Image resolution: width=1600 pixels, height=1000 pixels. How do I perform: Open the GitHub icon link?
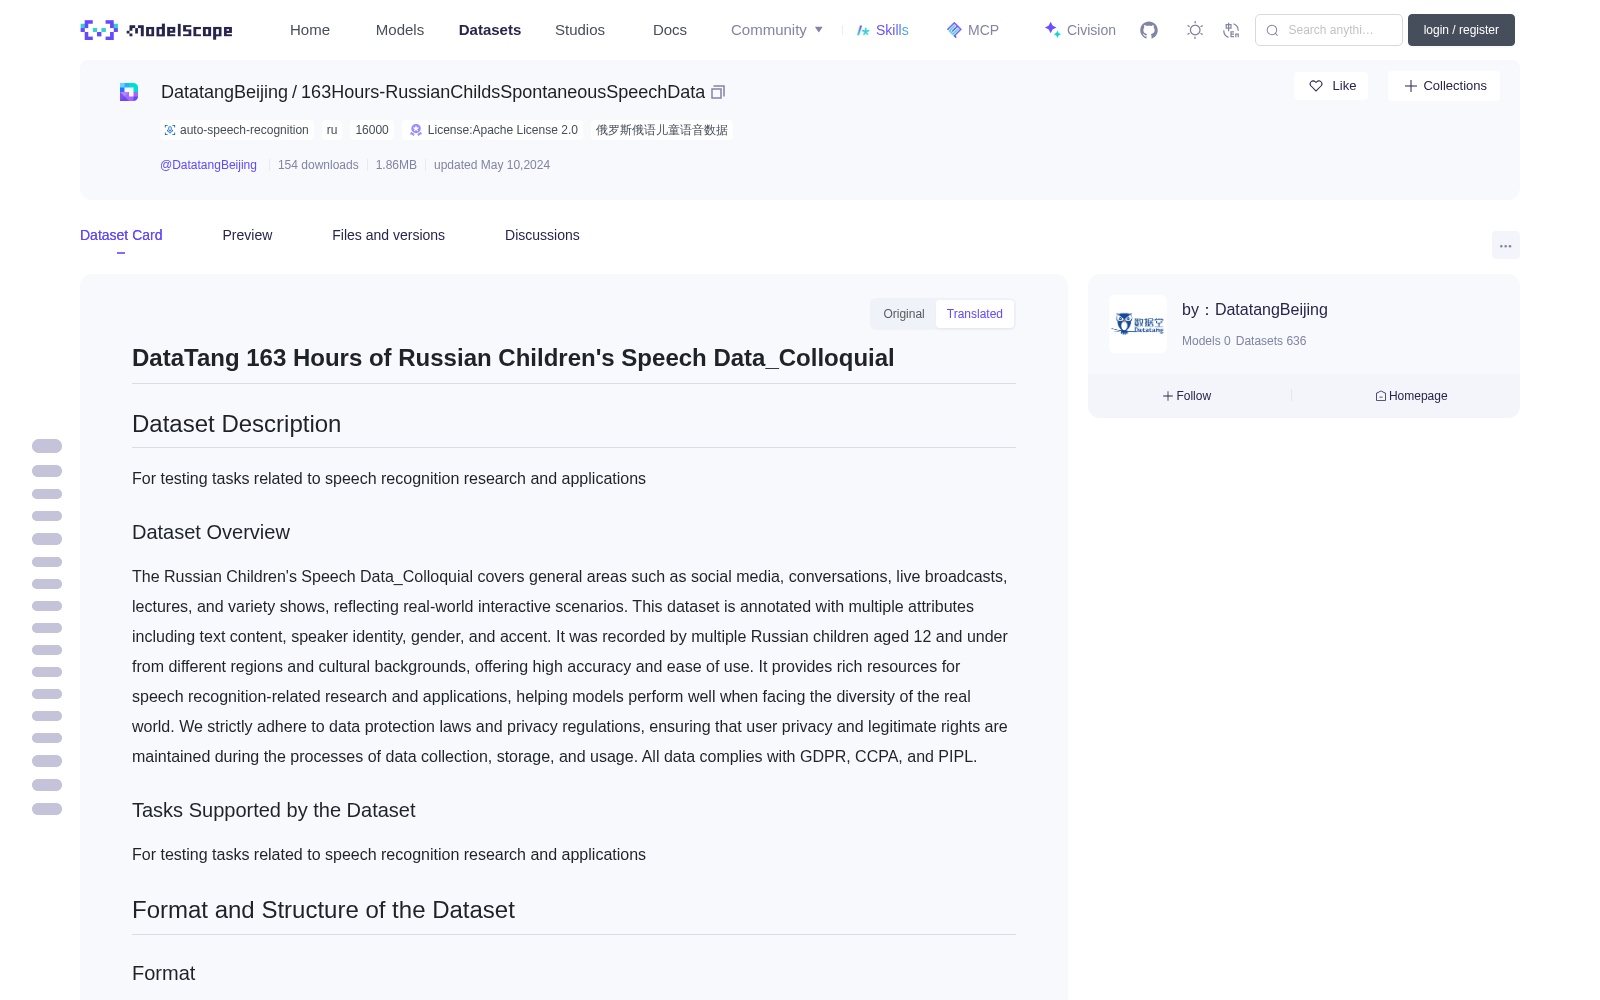(1149, 30)
